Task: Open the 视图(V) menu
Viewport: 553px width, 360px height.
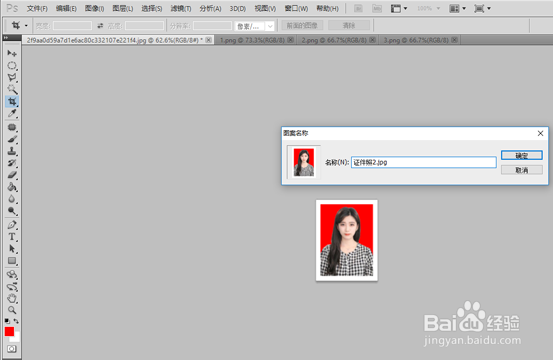Action: tap(265, 8)
